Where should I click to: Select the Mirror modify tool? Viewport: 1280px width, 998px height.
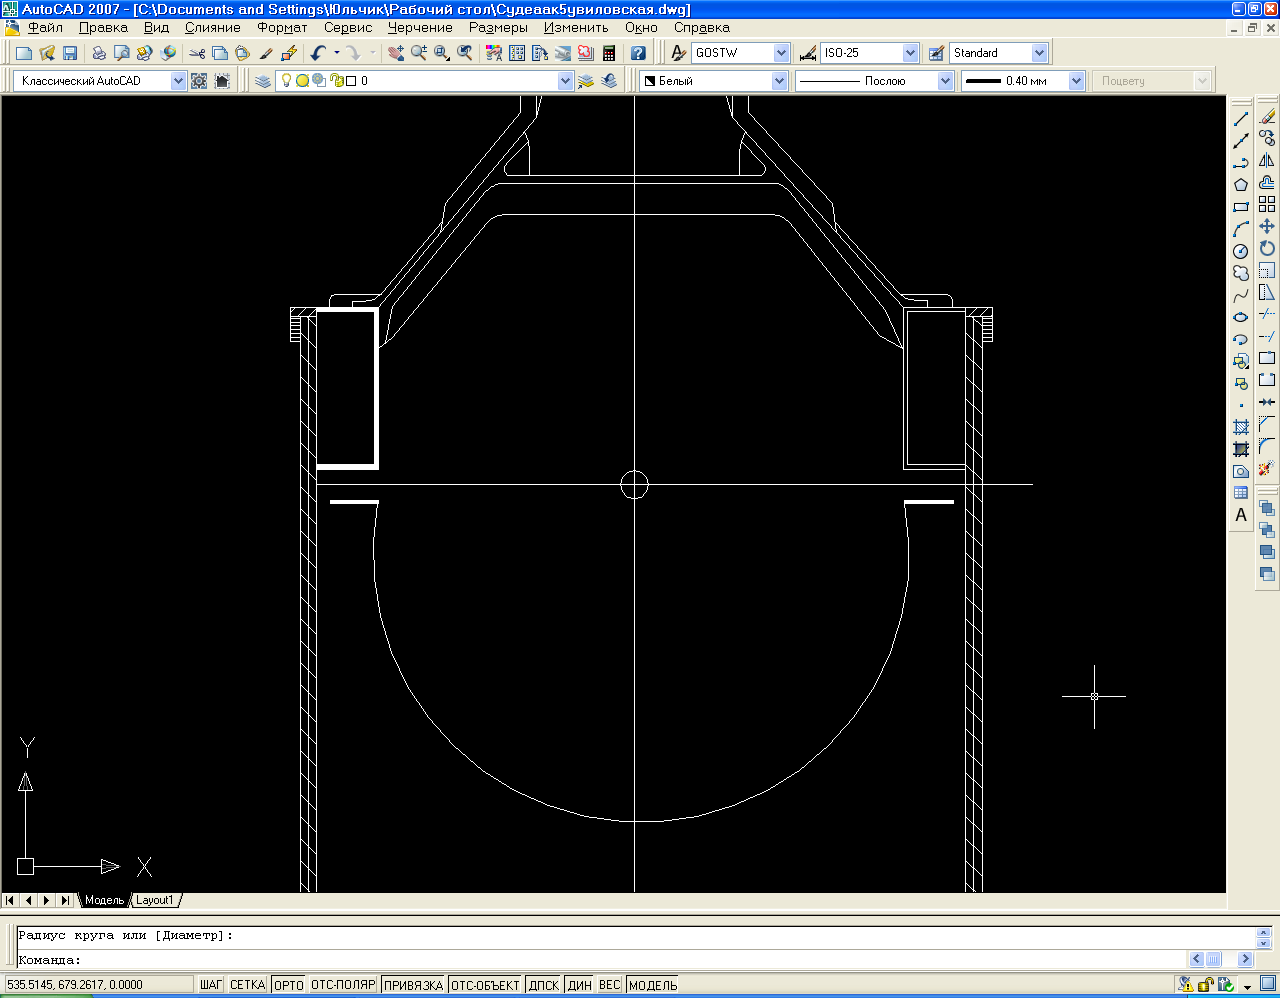click(x=1267, y=161)
